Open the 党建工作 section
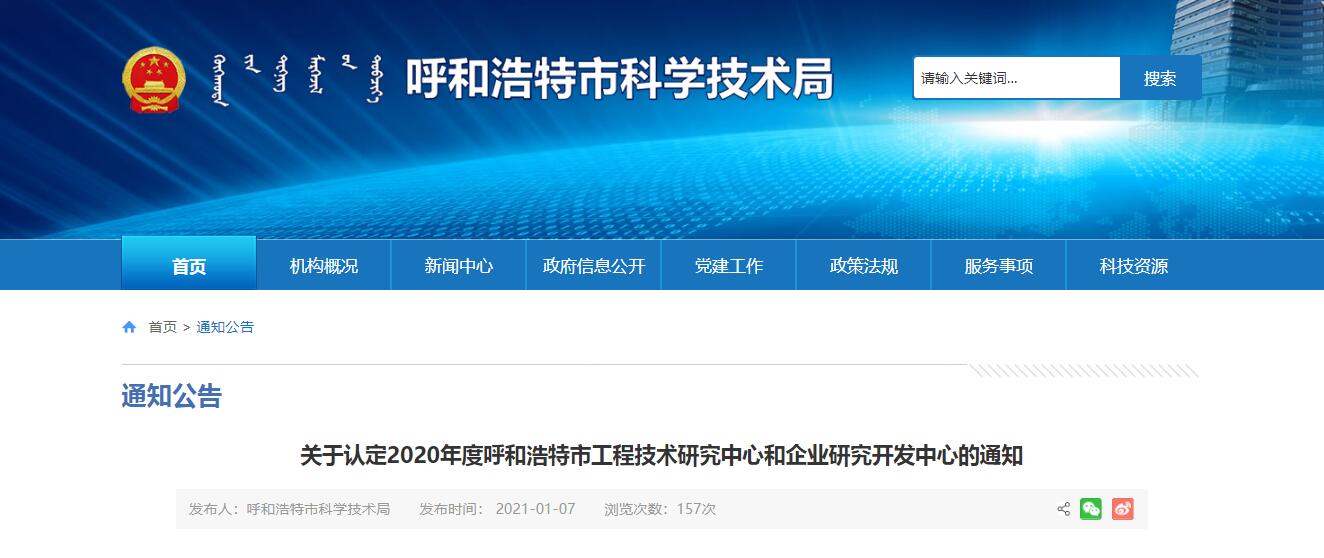This screenshot has height=558, width=1324. 729,266
